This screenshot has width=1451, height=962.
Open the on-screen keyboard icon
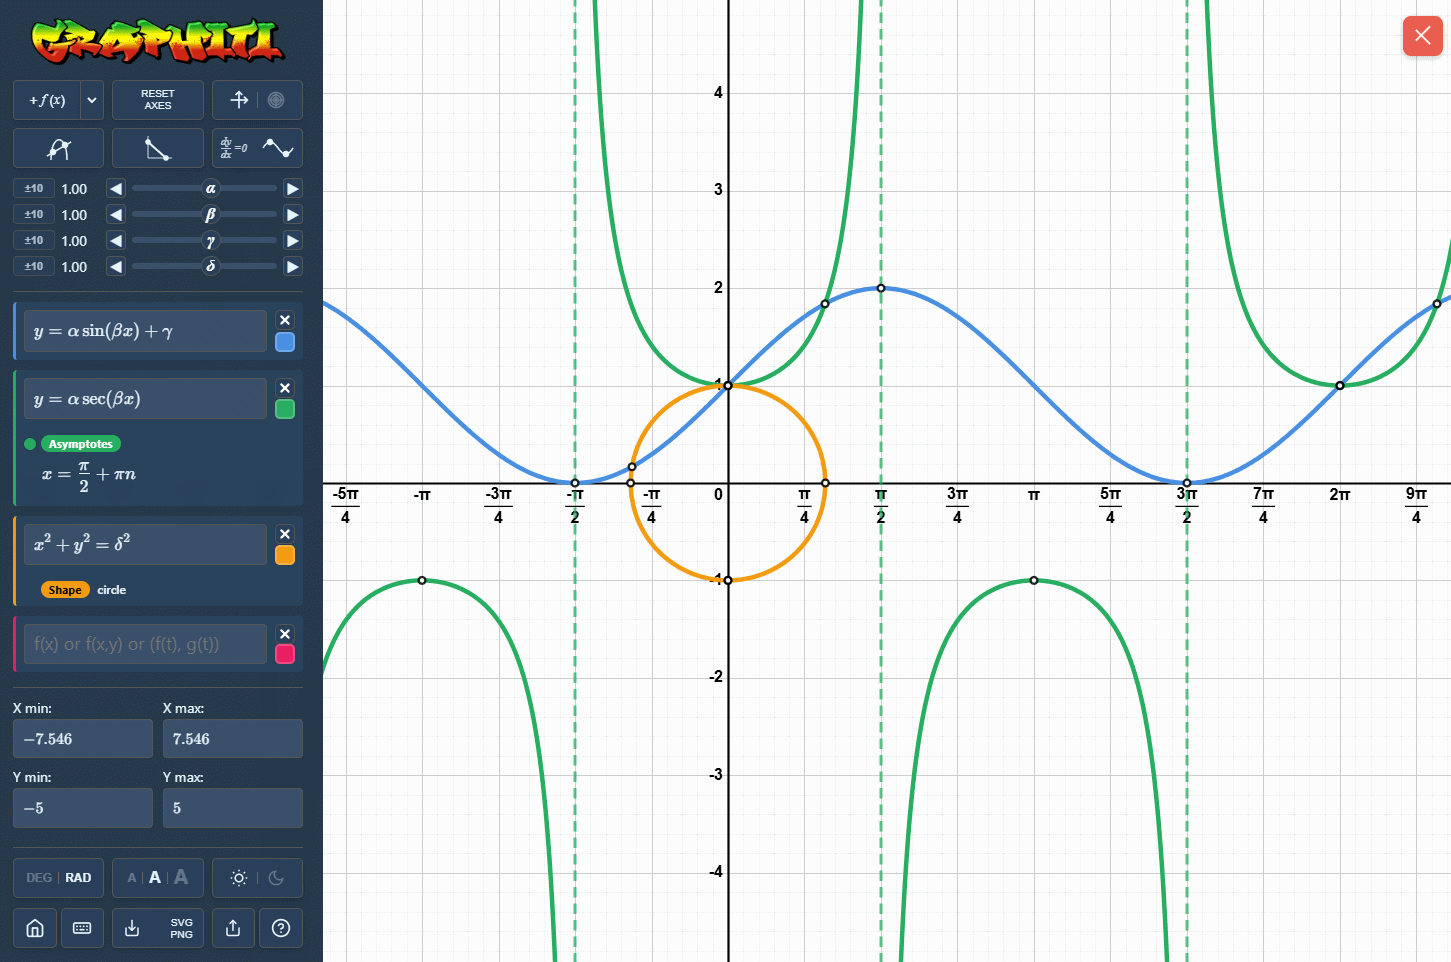tap(82, 928)
